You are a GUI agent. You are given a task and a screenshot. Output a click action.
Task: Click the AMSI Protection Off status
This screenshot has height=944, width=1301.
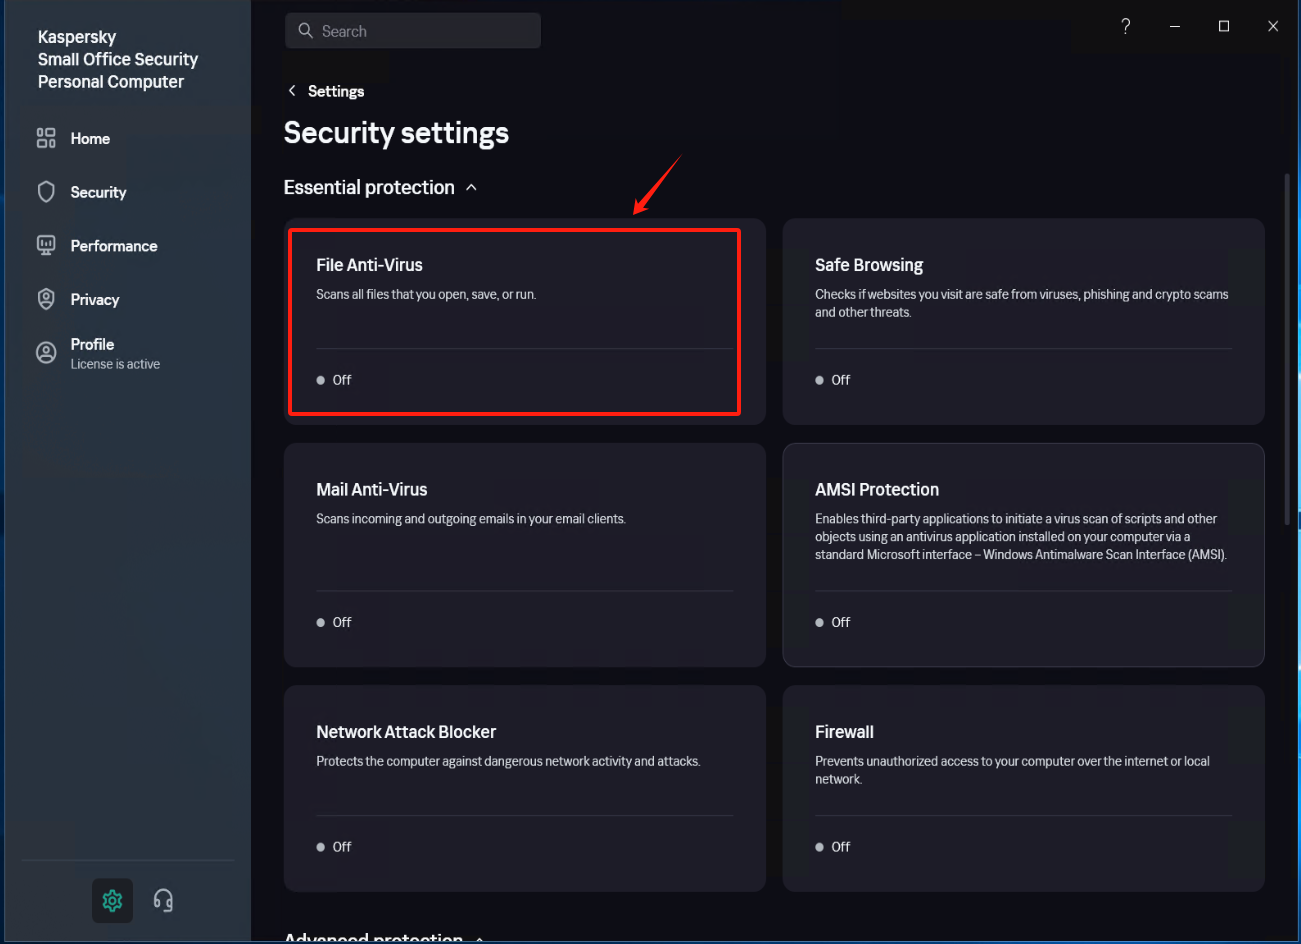click(833, 622)
